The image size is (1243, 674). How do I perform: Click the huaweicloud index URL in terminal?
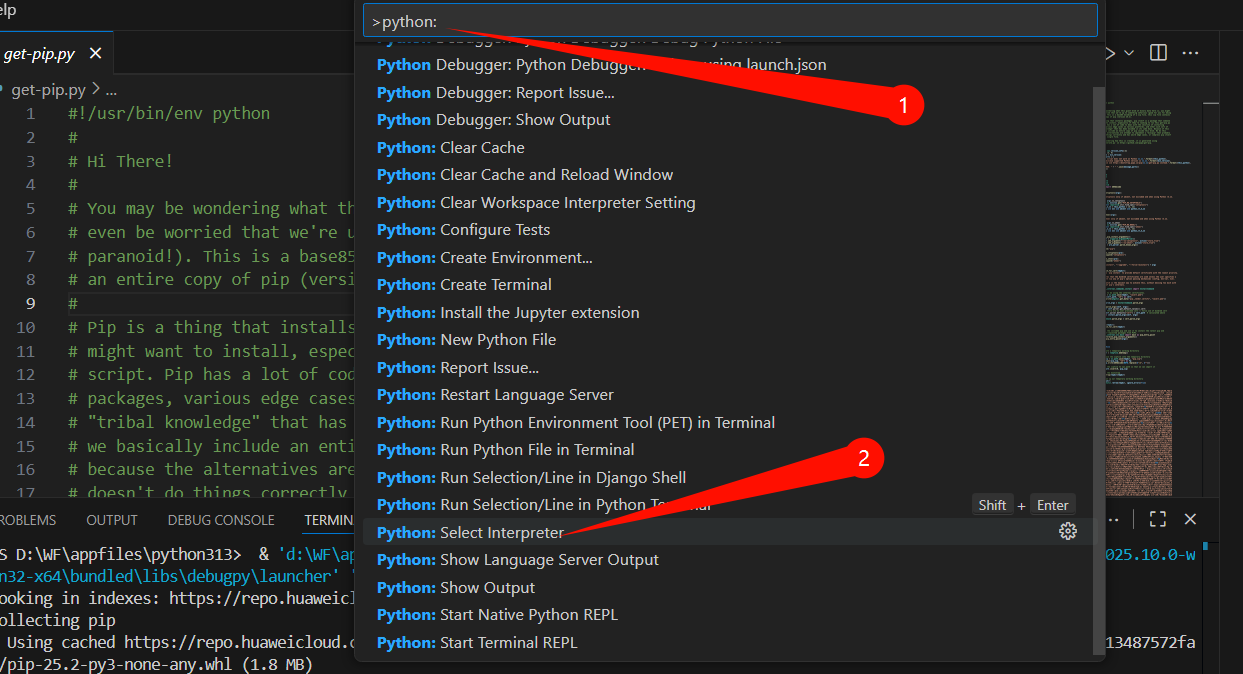click(263, 598)
